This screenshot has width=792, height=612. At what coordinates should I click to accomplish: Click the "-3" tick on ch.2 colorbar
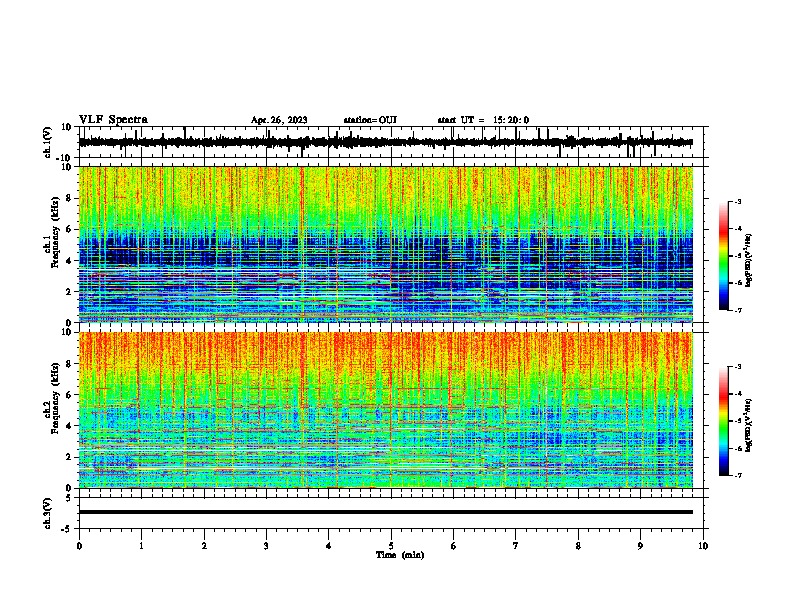[738, 367]
